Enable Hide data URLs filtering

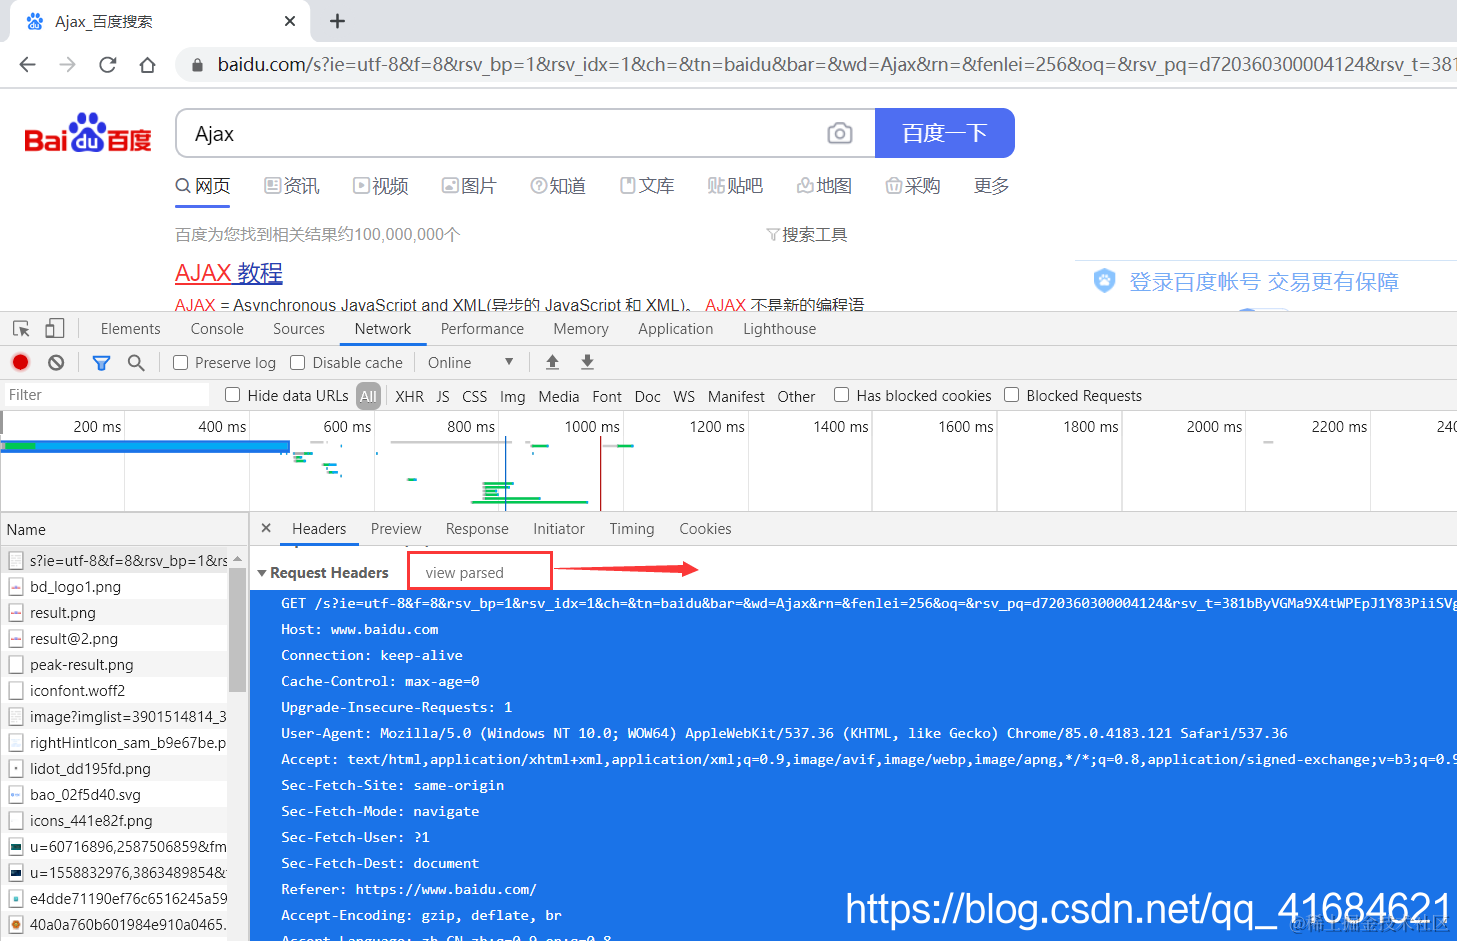click(x=232, y=395)
